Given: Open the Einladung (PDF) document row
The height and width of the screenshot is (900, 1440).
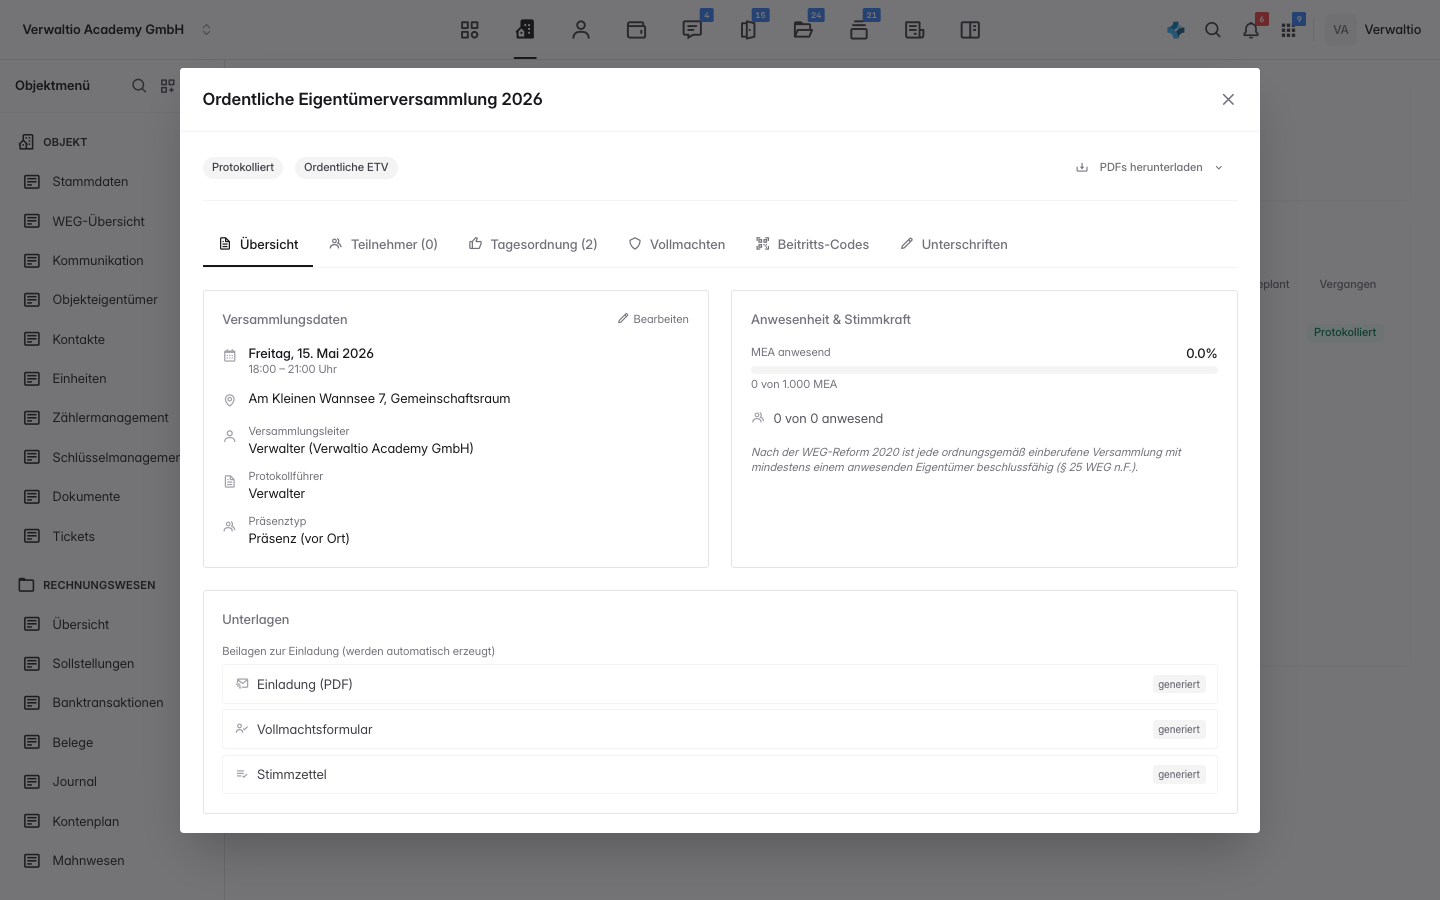Looking at the screenshot, I should point(720,684).
